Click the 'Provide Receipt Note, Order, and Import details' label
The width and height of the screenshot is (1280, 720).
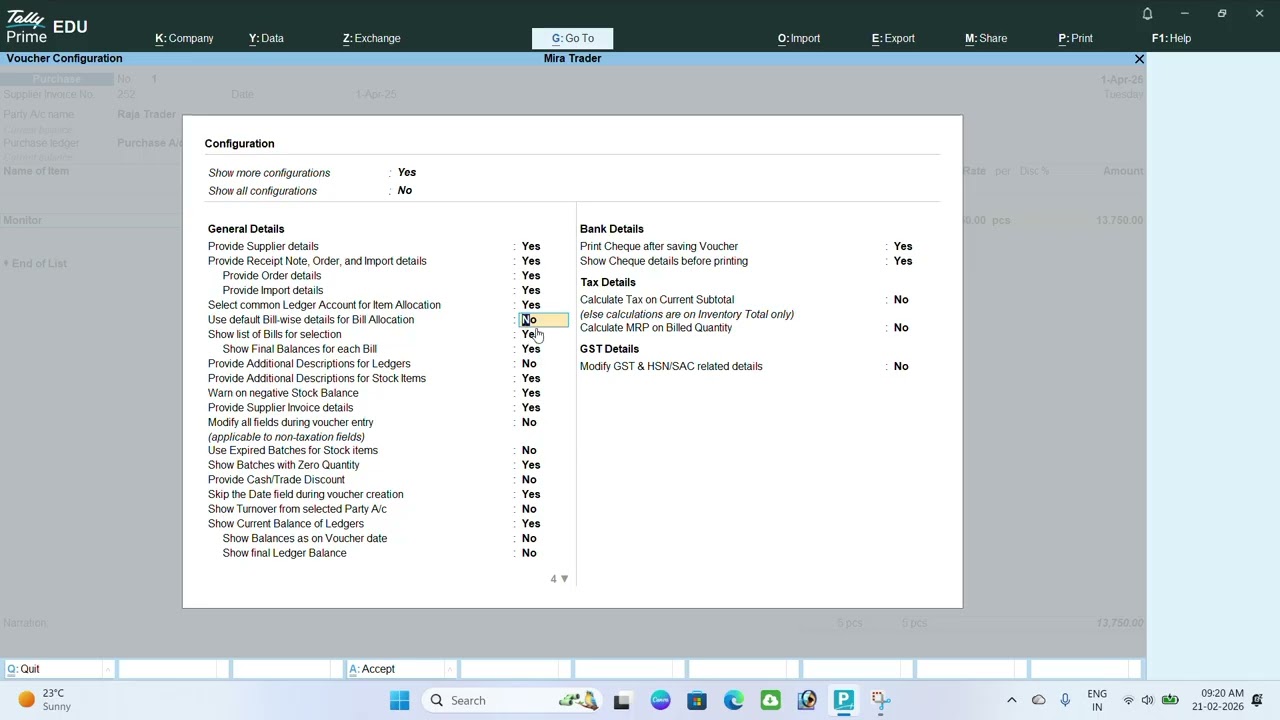pos(317,261)
